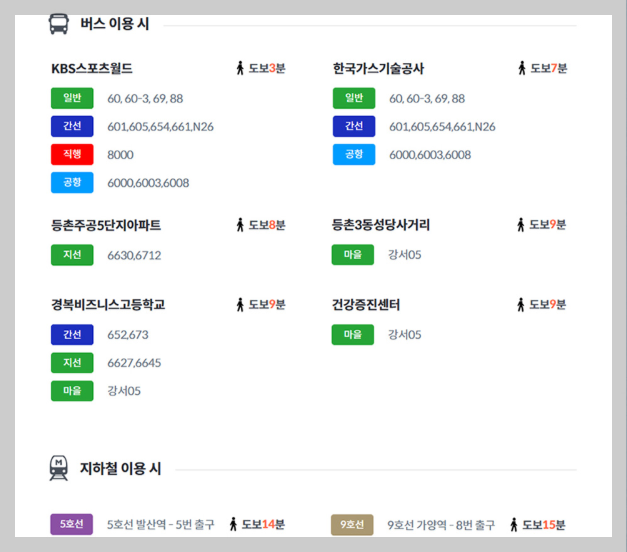The width and height of the screenshot is (627, 552).
Task: Click 강서05 under 경복비즈니스고등학교
Action: 124,391
